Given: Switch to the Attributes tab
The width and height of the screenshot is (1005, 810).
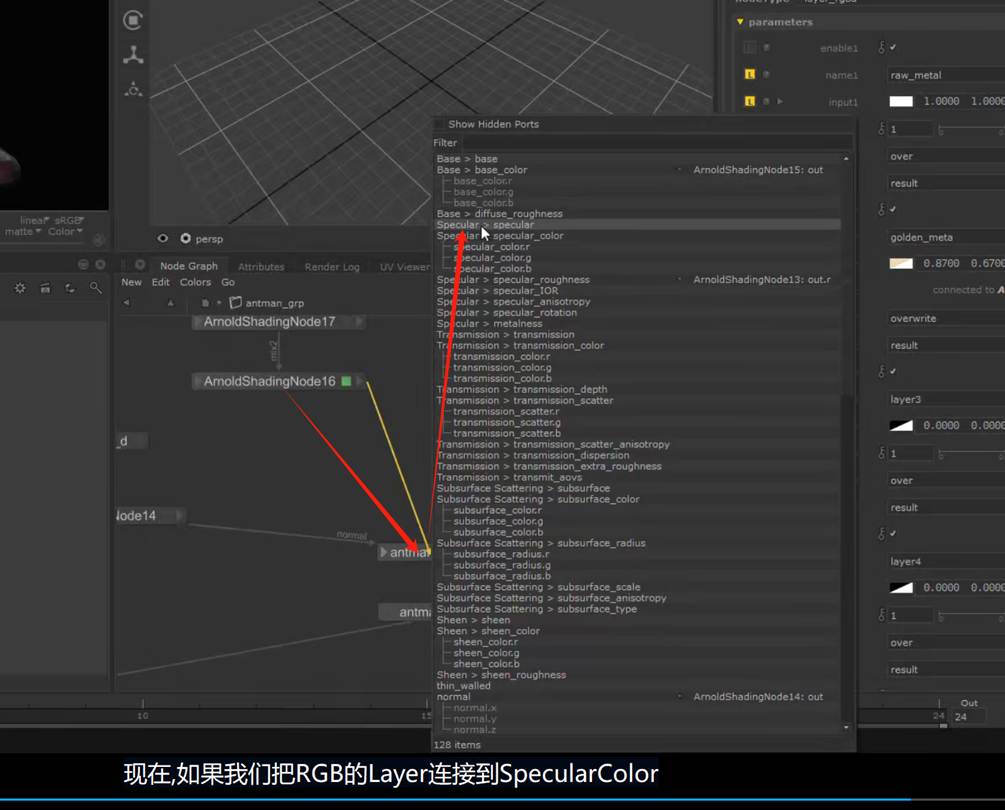Looking at the screenshot, I should click(261, 267).
